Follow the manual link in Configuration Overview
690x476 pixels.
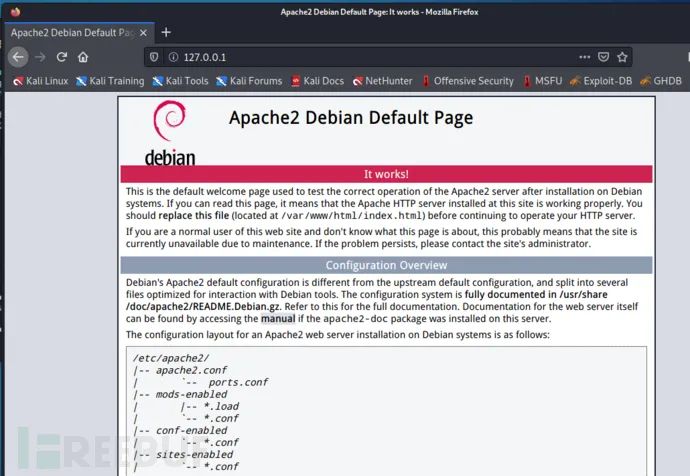click(278, 319)
